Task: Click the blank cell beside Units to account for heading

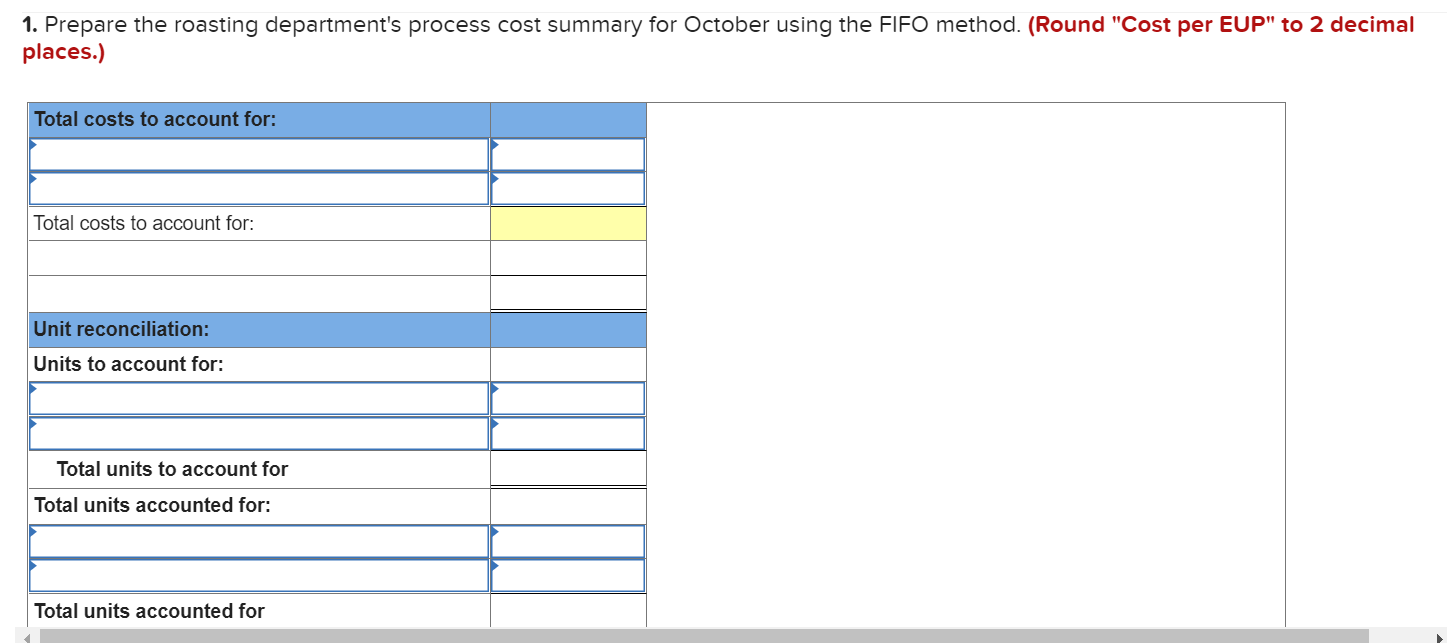Action: coord(566,363)
